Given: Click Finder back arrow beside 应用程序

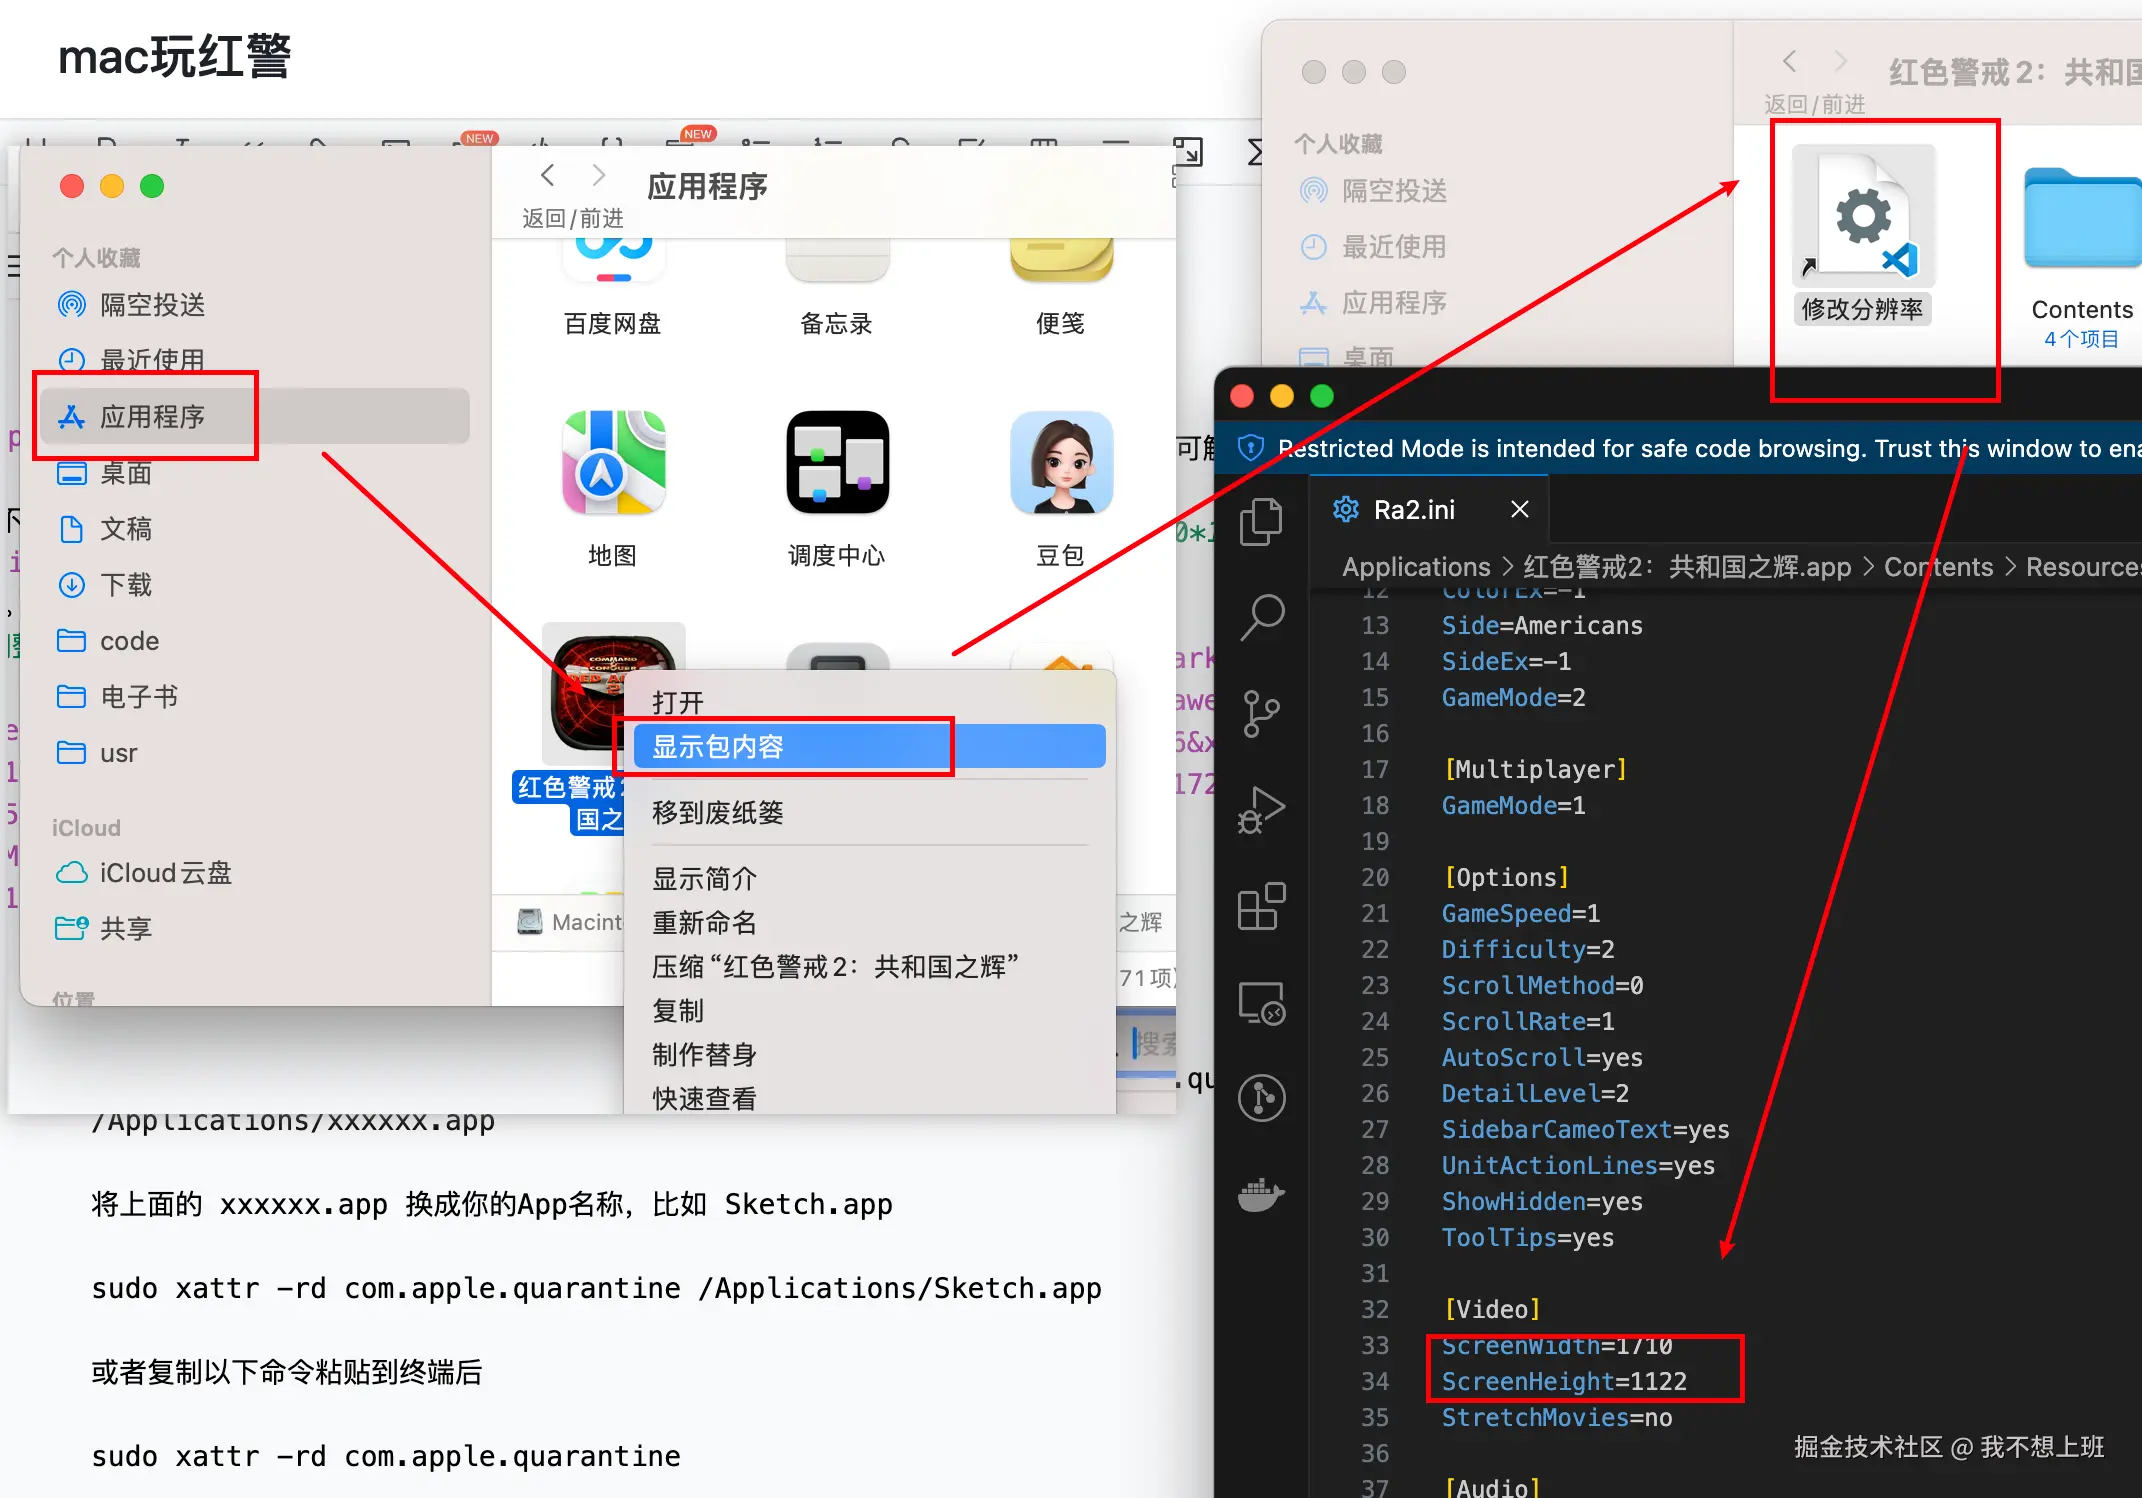Looking at the screenshot, I should click(x=547, y=177).
